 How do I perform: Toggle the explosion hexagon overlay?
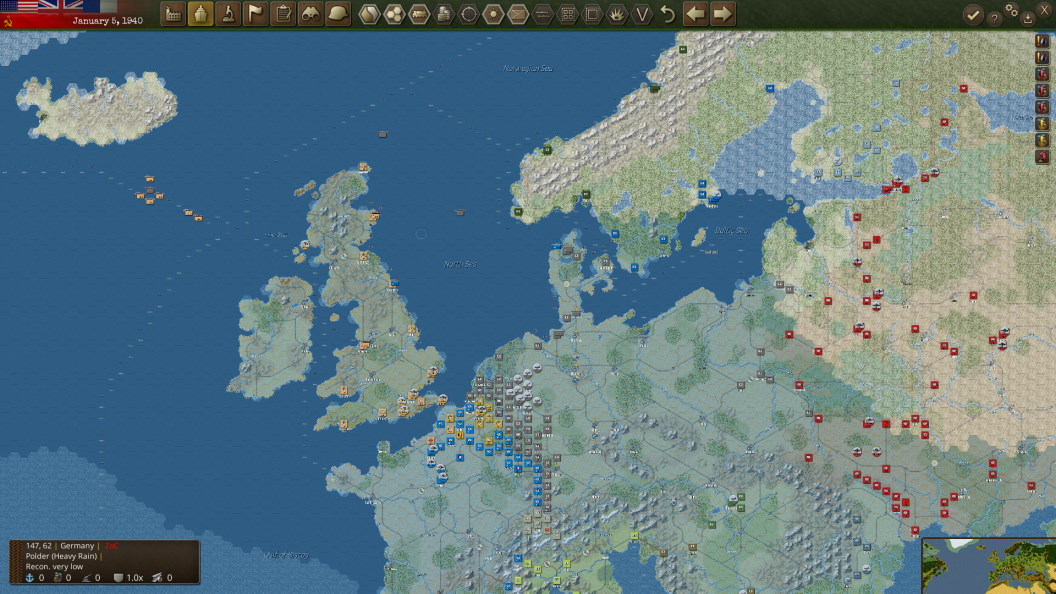pos(617,13)
